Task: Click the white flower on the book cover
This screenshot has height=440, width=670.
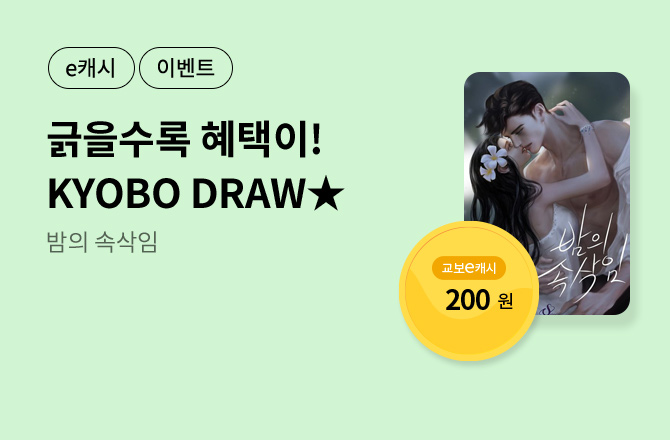Action: click(493, 161)
